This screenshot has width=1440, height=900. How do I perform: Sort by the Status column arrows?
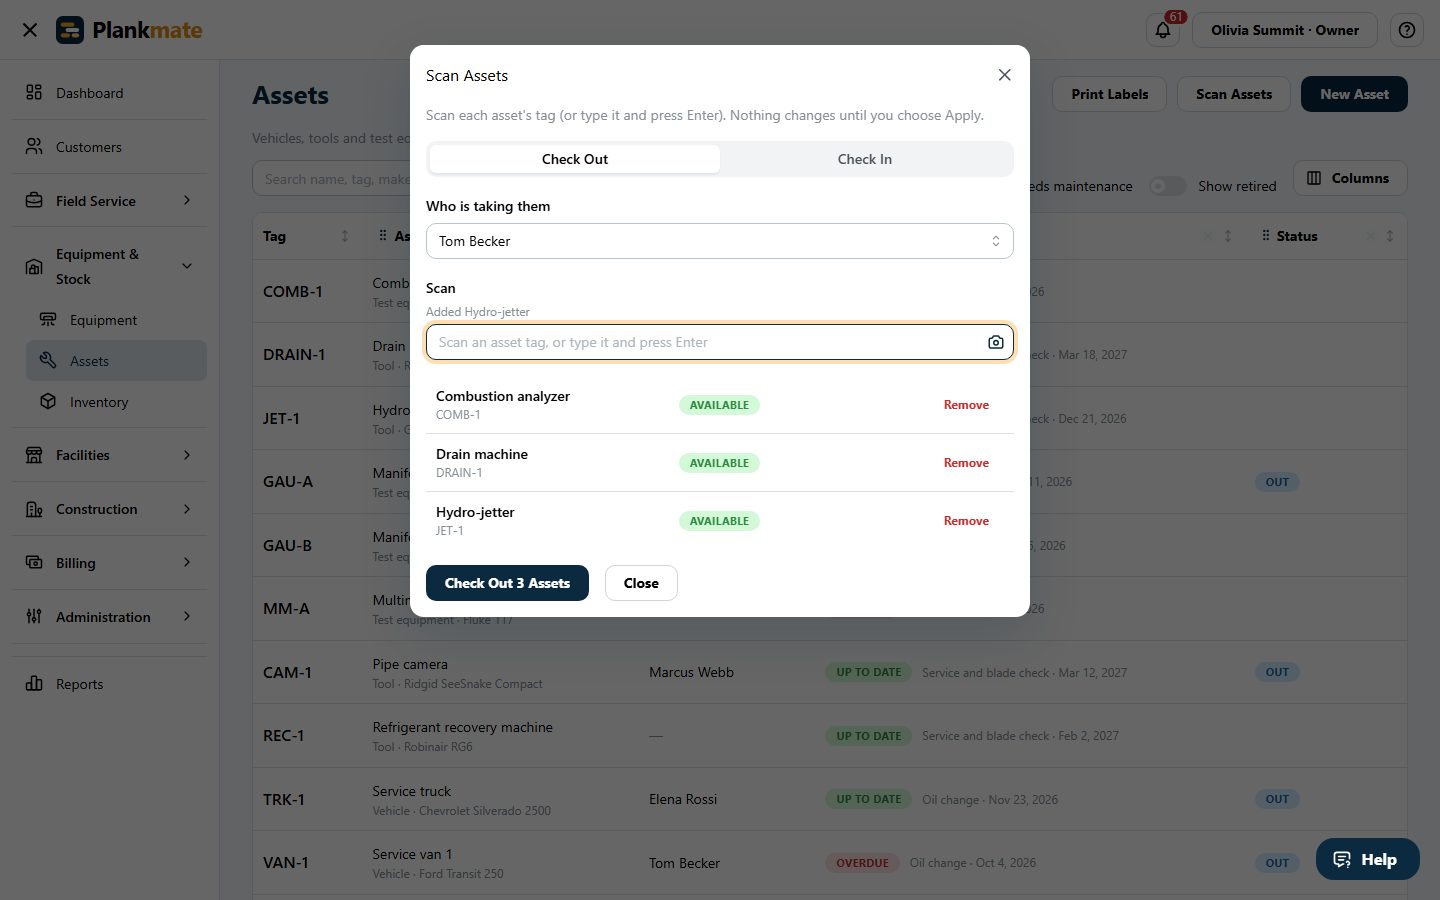(x=1390, y=236)
